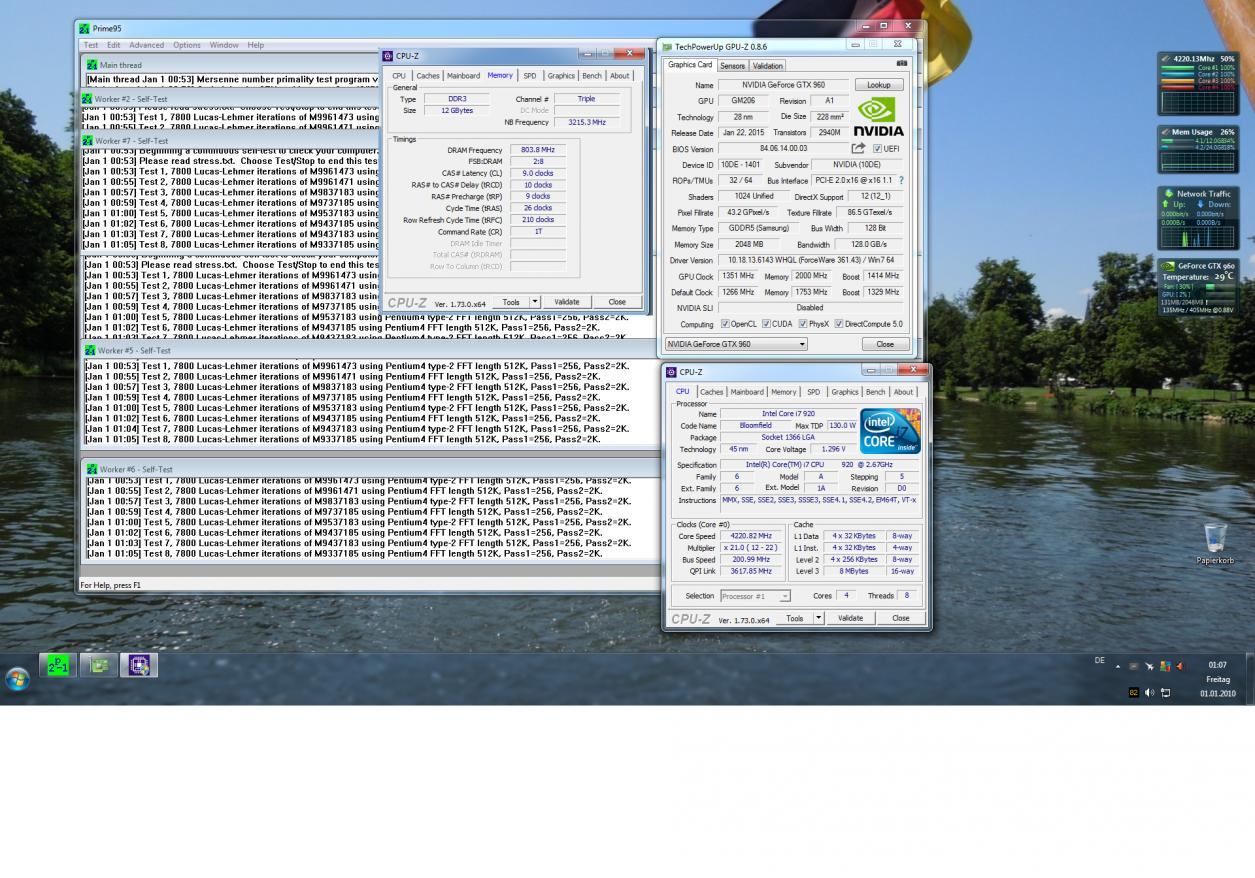Click Validate in CPU-Z CPU window
Image resolution: width=1255 pixels, height=878 pixels.
point(850,618)
